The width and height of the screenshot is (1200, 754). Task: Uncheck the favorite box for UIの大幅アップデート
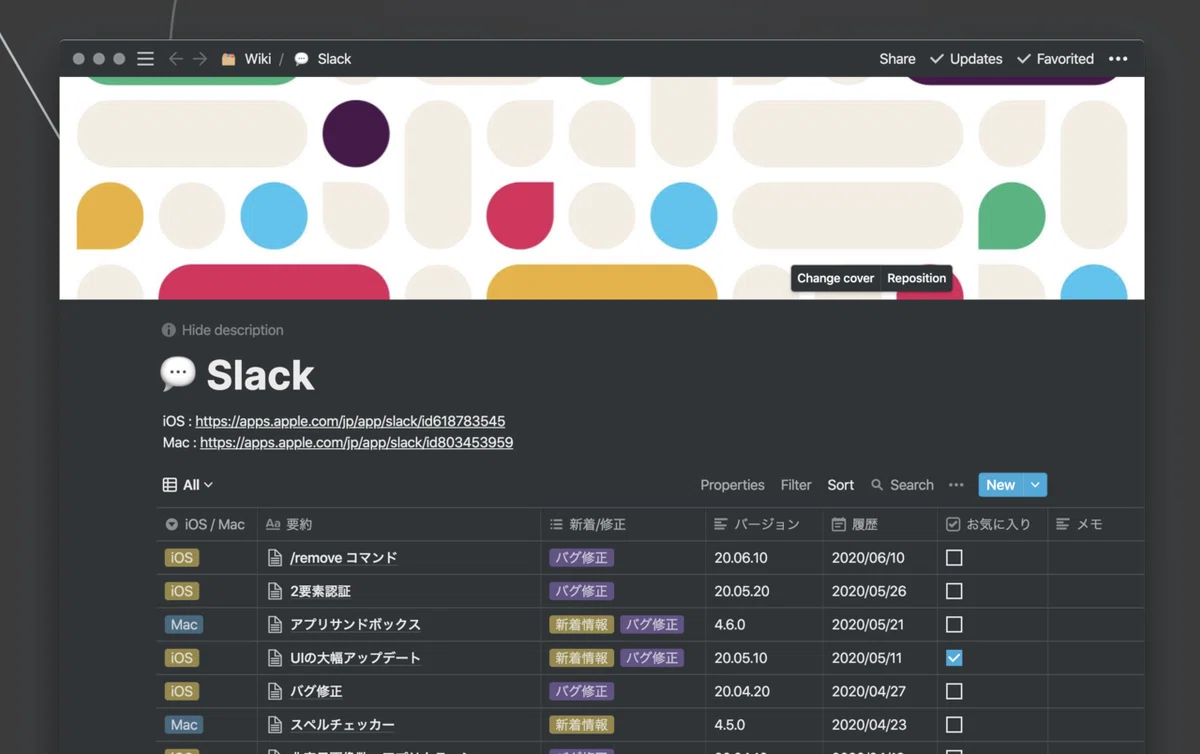[954, 658]
